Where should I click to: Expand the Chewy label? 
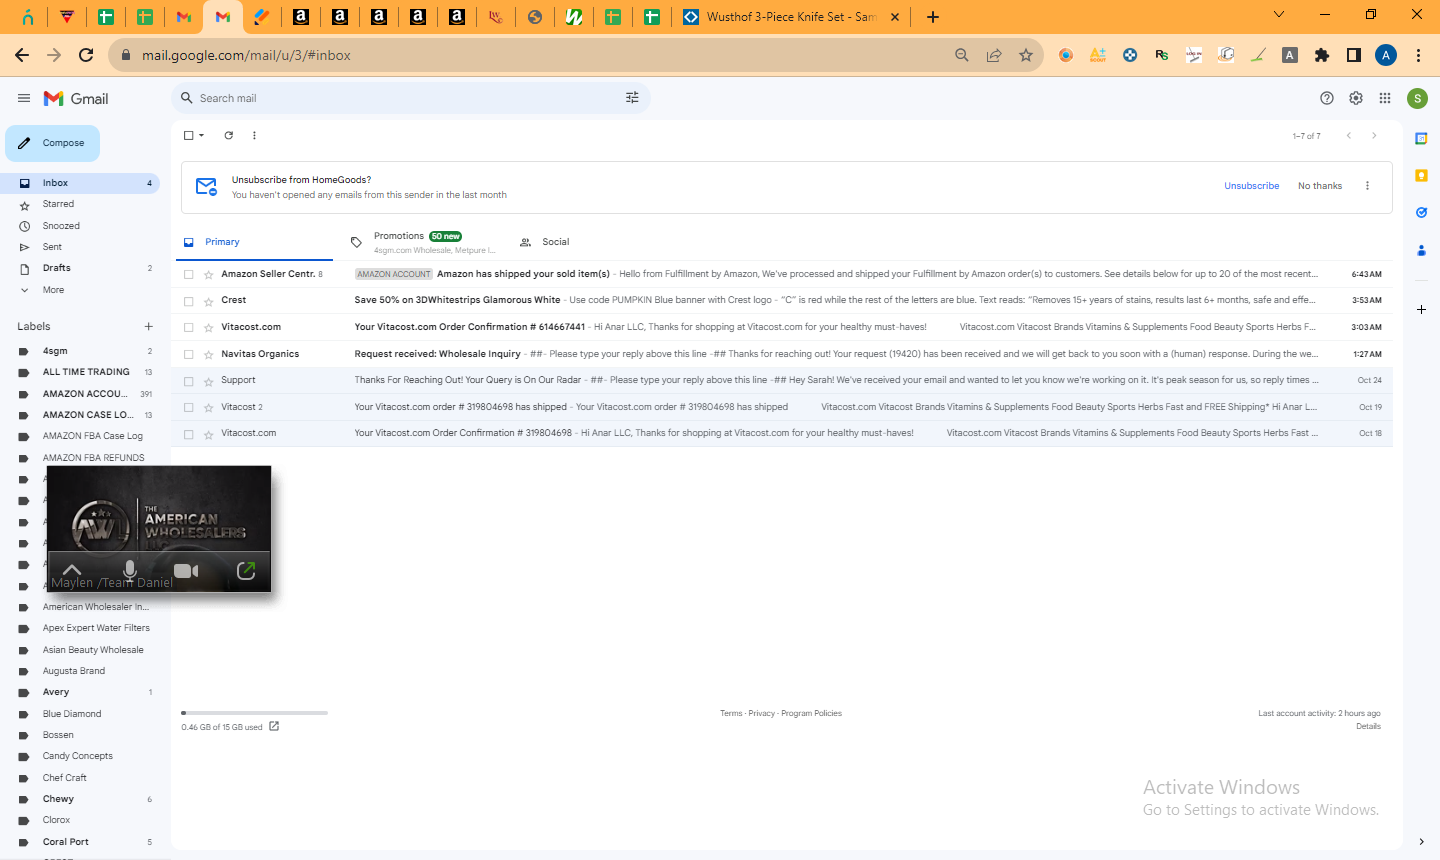24,799
